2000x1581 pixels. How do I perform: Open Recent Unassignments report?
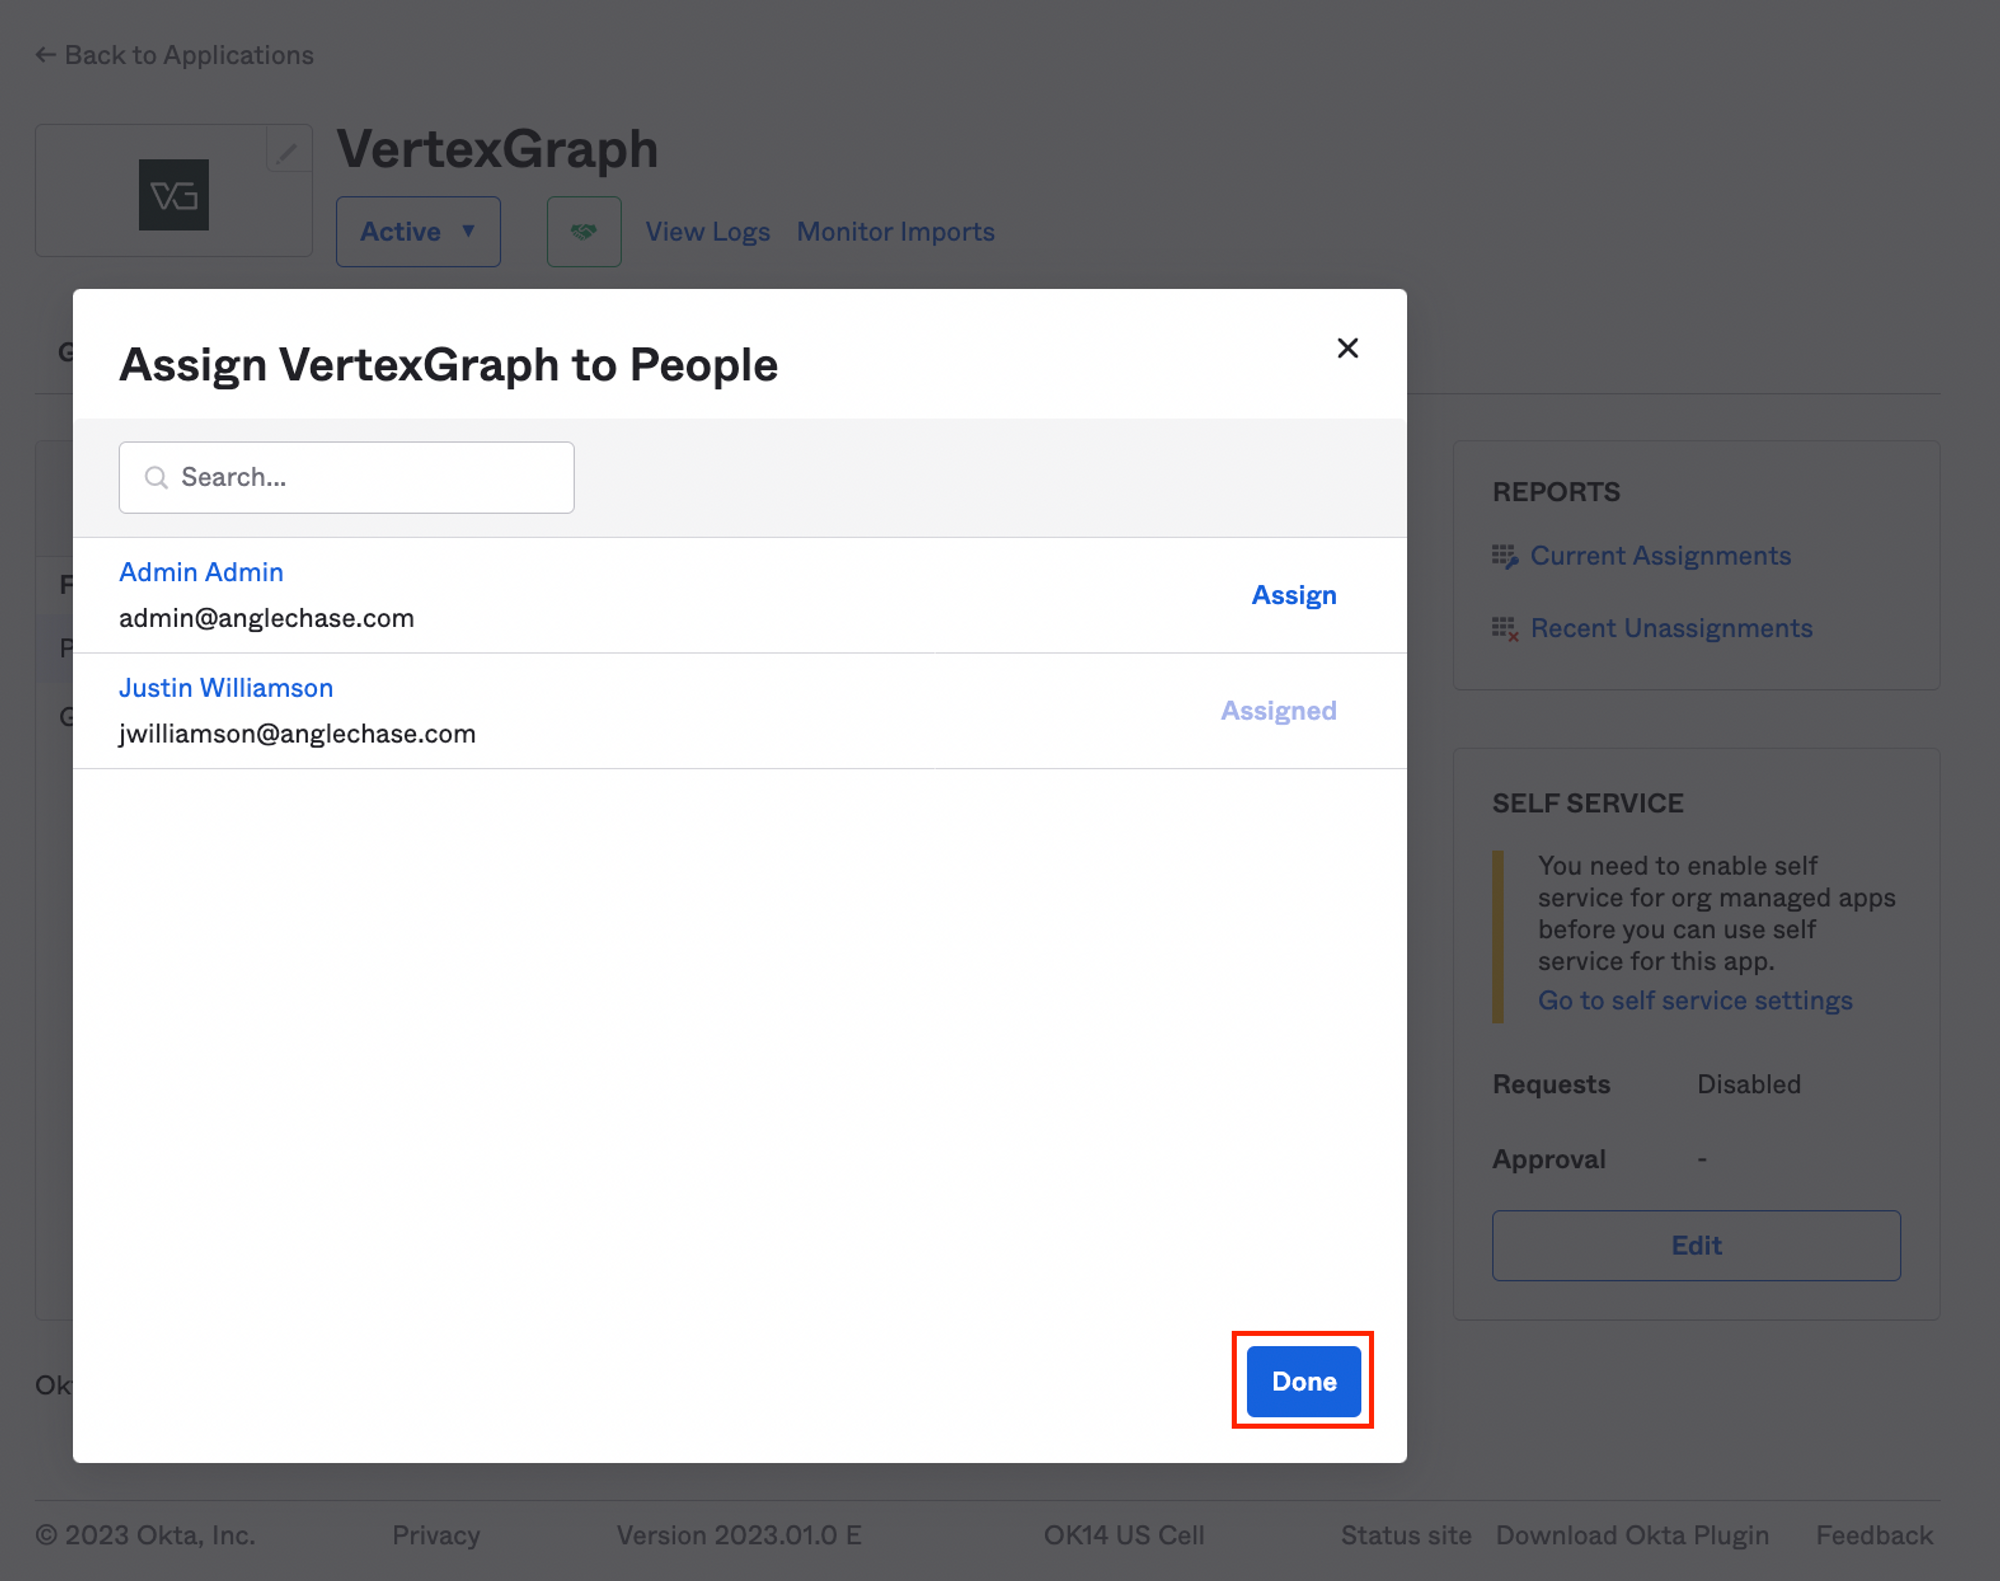pyautogui.click(x=1671, y=628)
